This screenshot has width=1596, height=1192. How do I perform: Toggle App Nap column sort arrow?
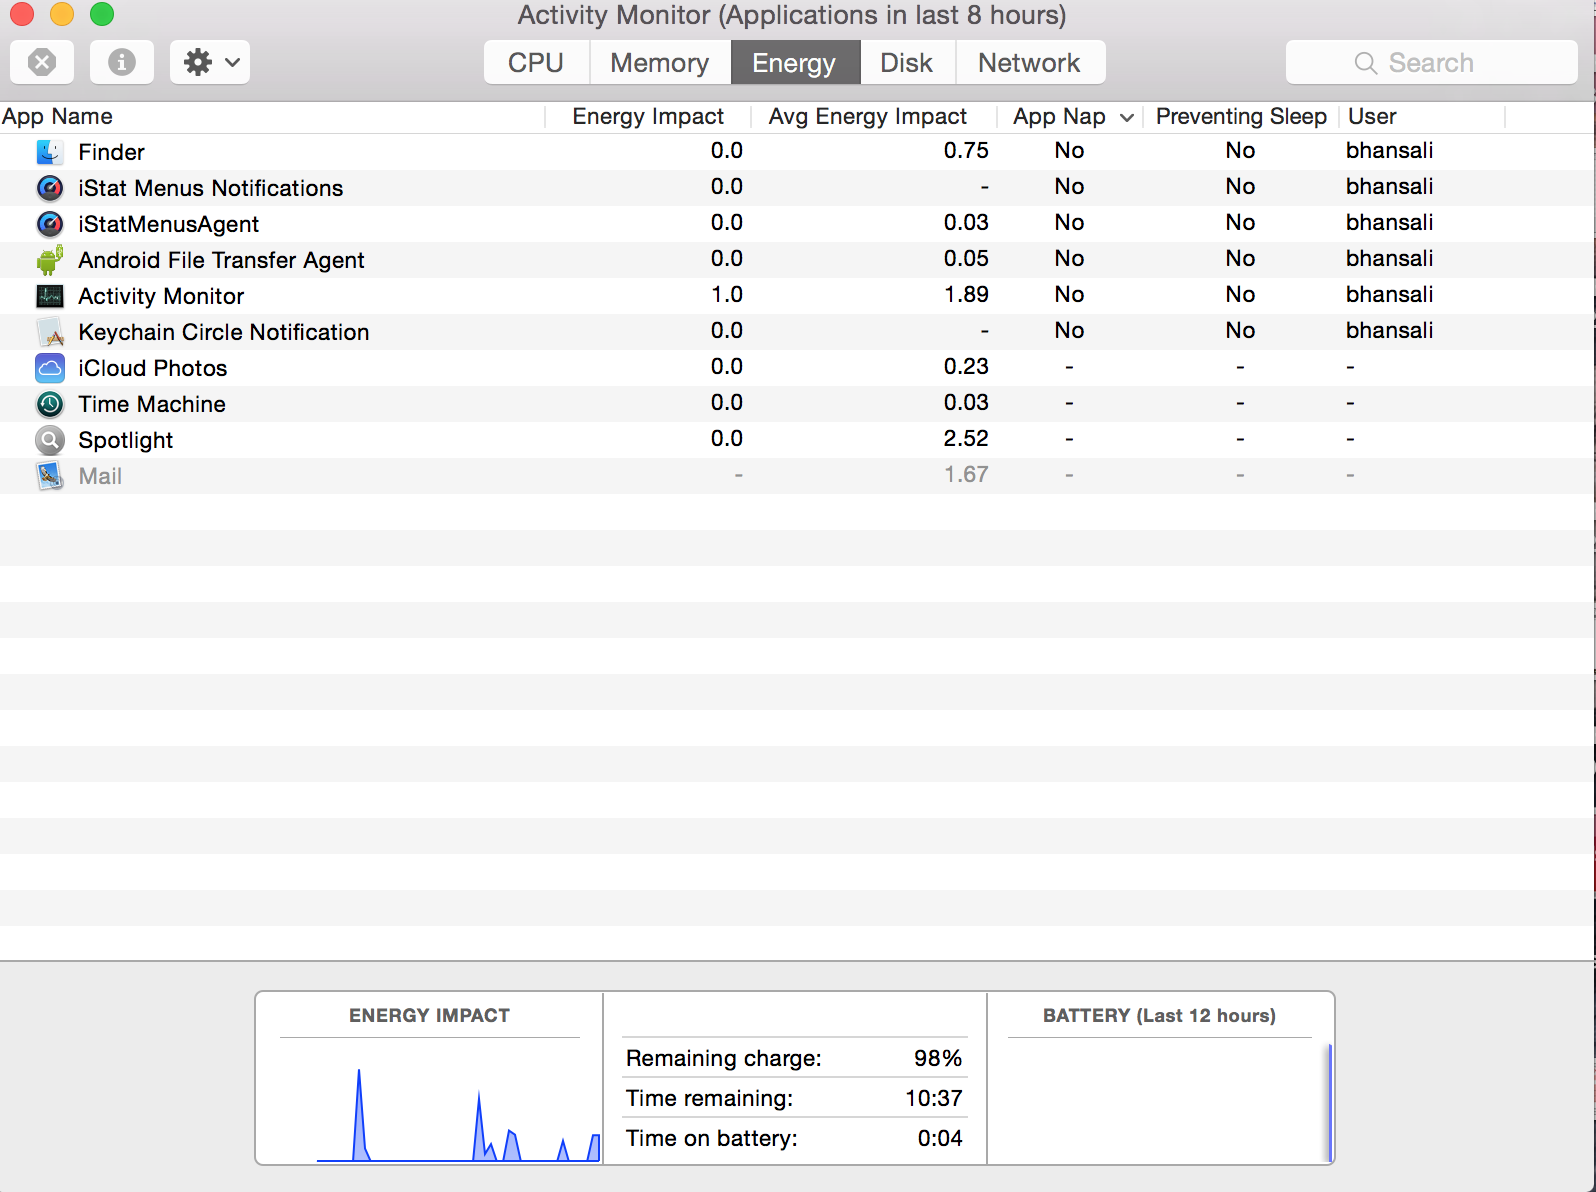[1126, 117]
